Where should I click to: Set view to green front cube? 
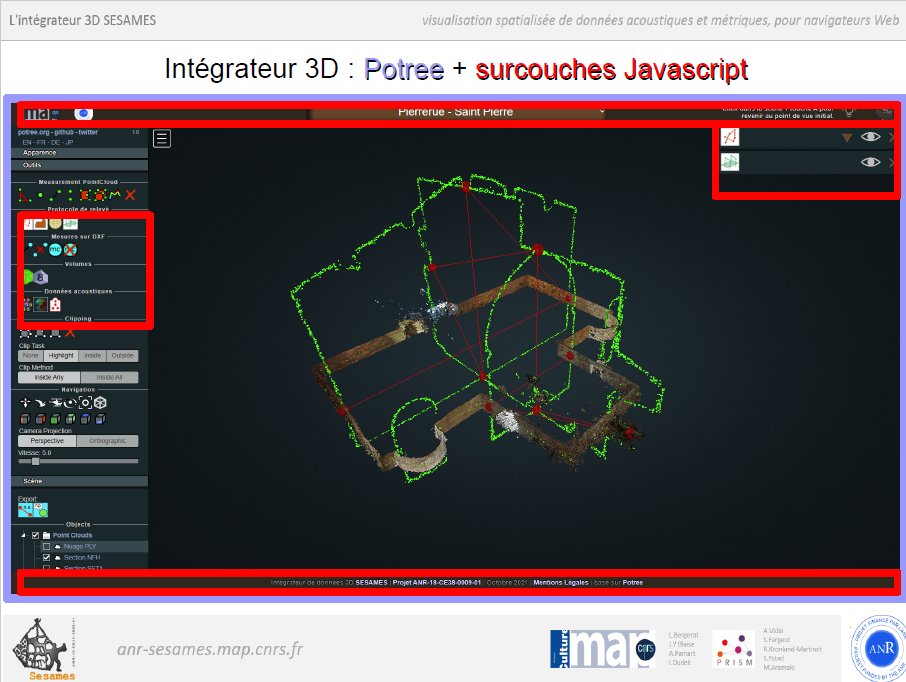tap(55, 419)
